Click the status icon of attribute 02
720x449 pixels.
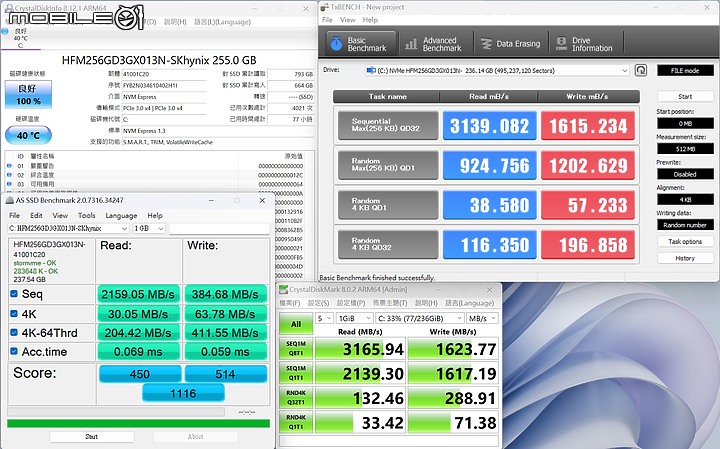tap(9, 174)
